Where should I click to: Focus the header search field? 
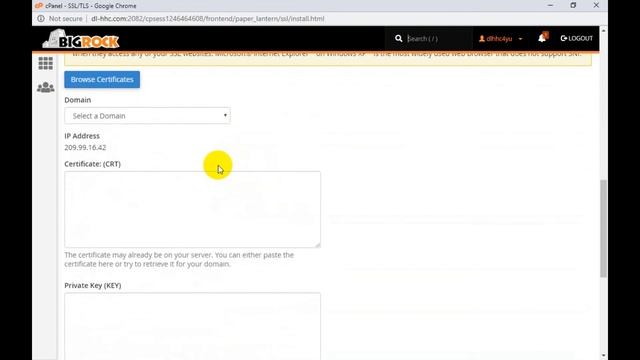point(438,38)
